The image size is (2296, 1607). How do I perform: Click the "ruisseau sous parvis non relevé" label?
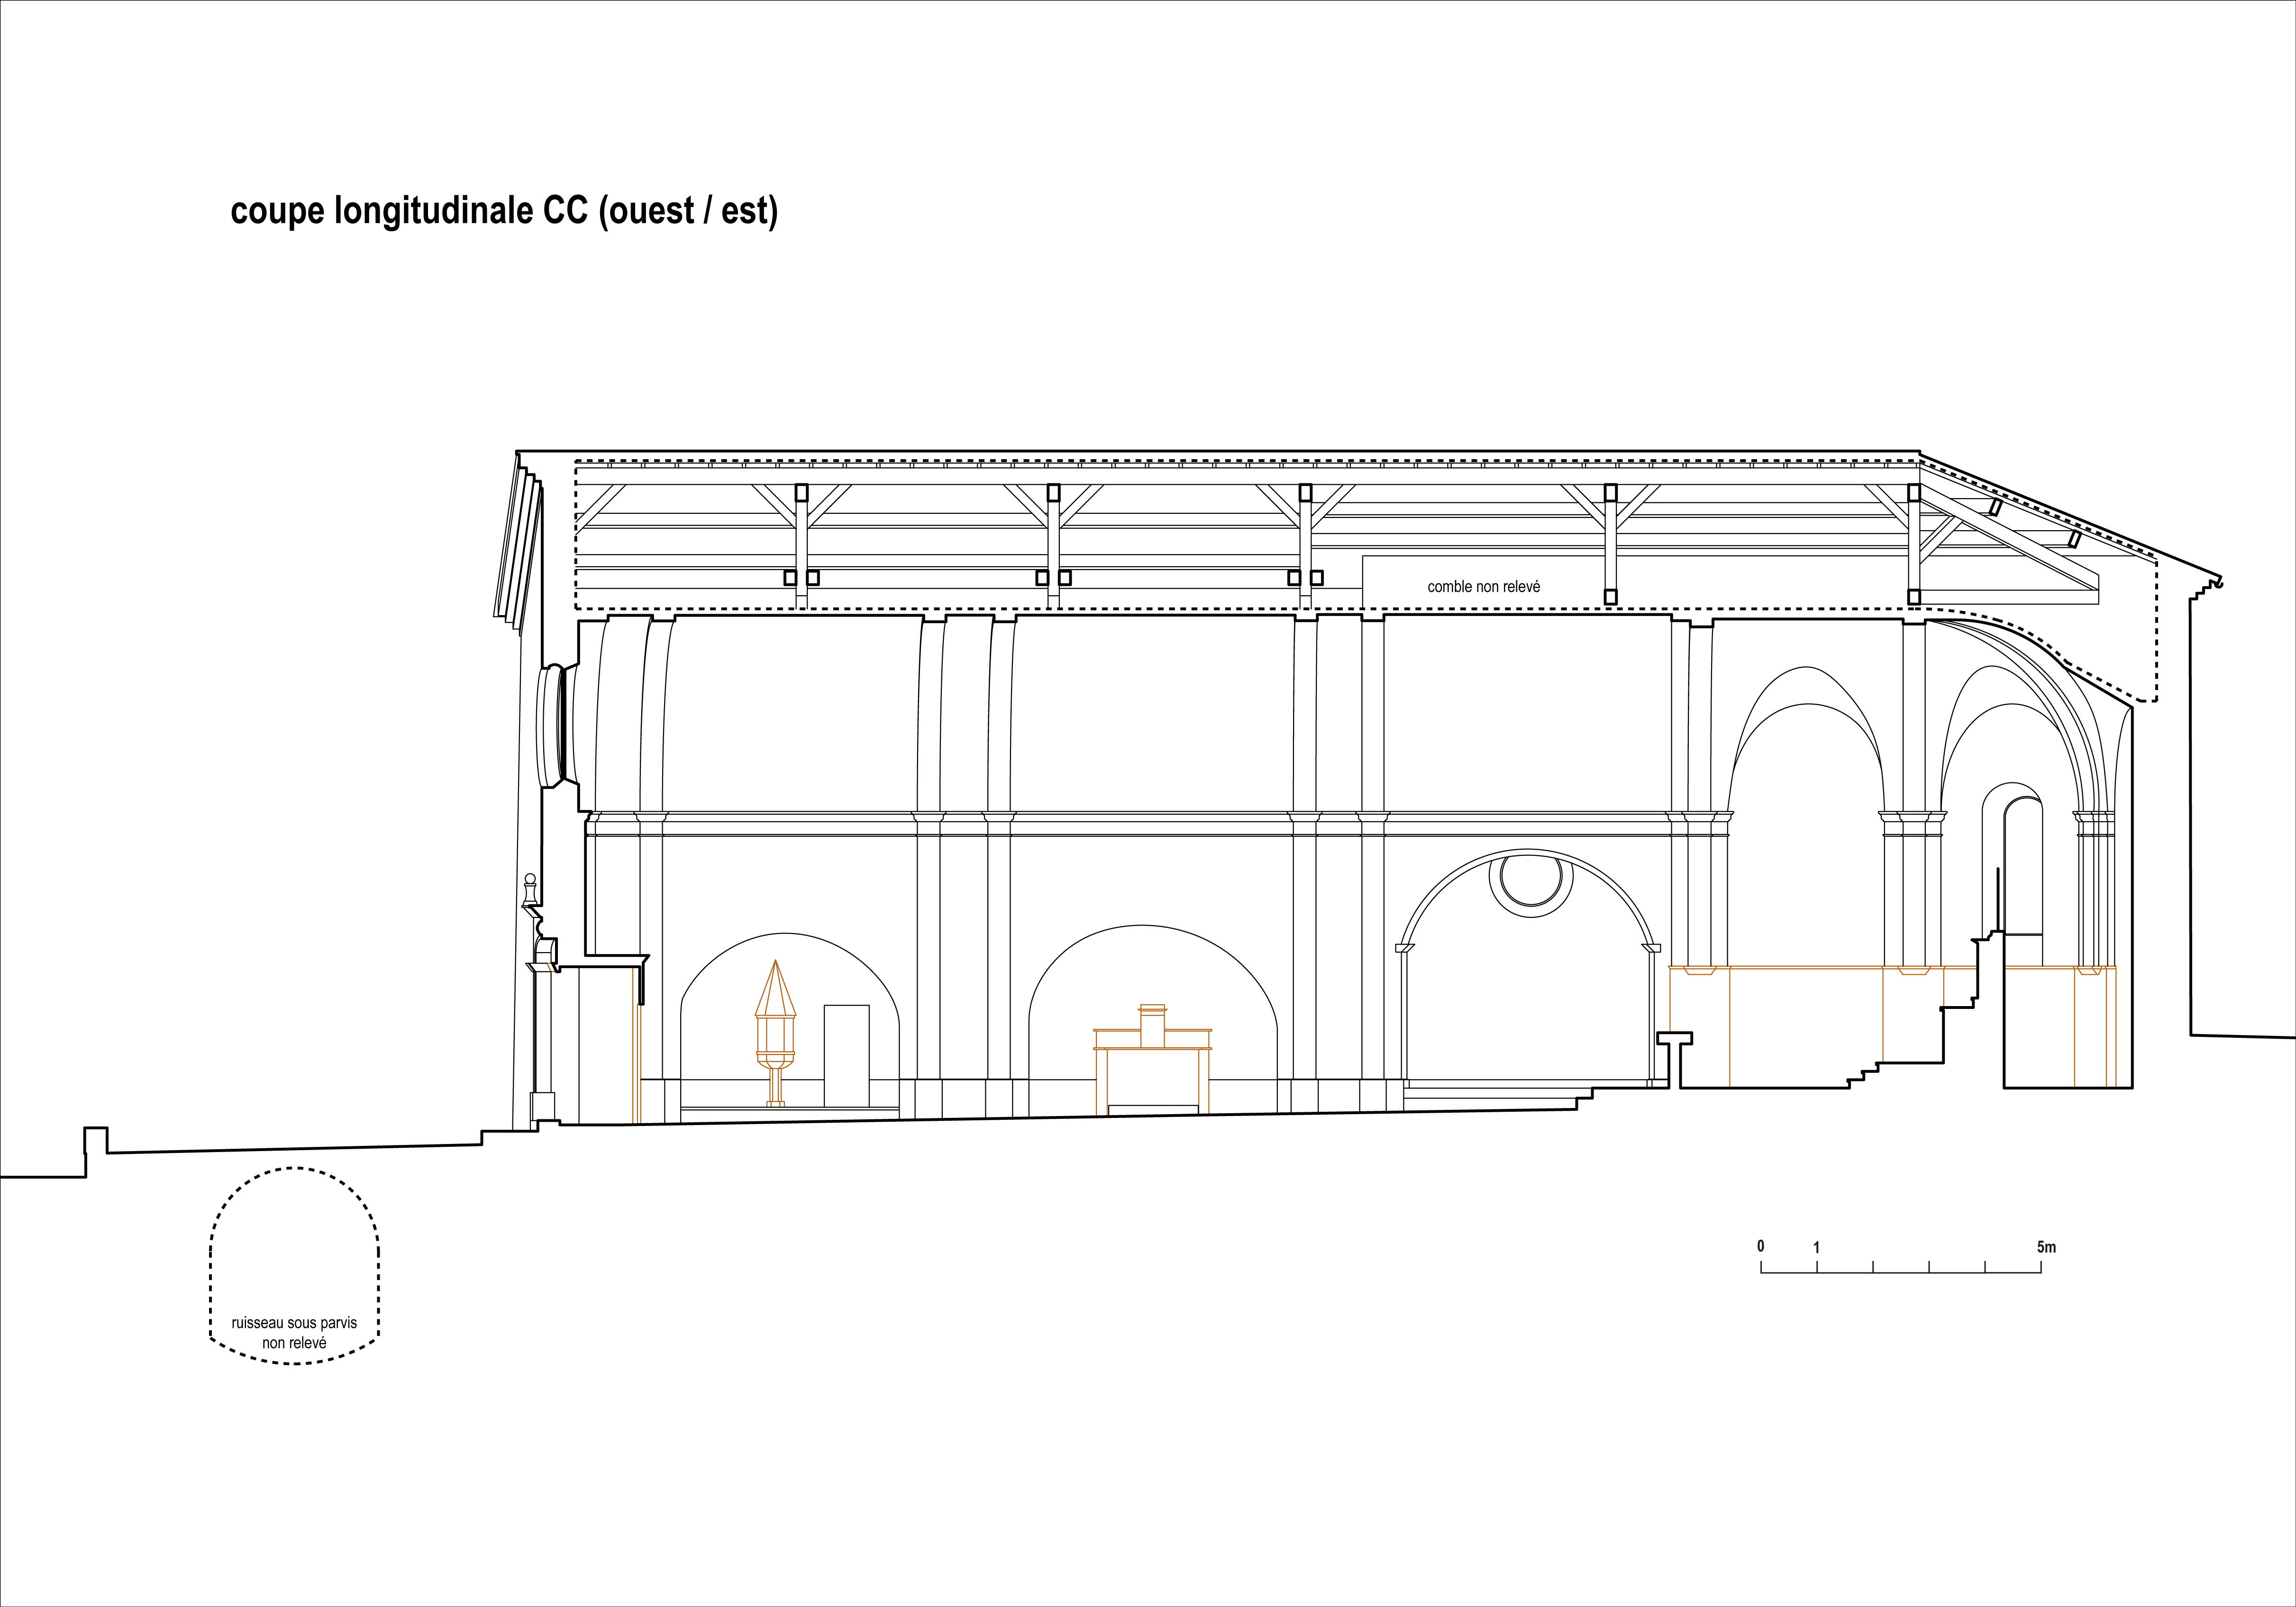pos(294,1332)
